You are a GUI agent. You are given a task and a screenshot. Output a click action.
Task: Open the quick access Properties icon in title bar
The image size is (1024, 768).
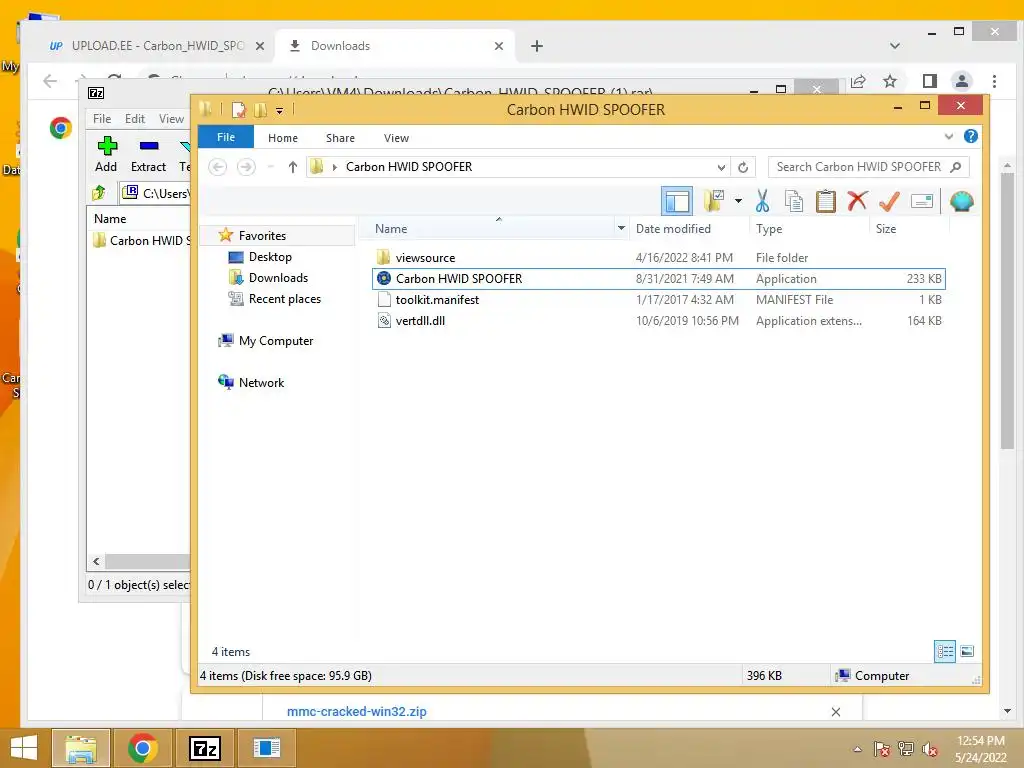[x=239, y=110]
